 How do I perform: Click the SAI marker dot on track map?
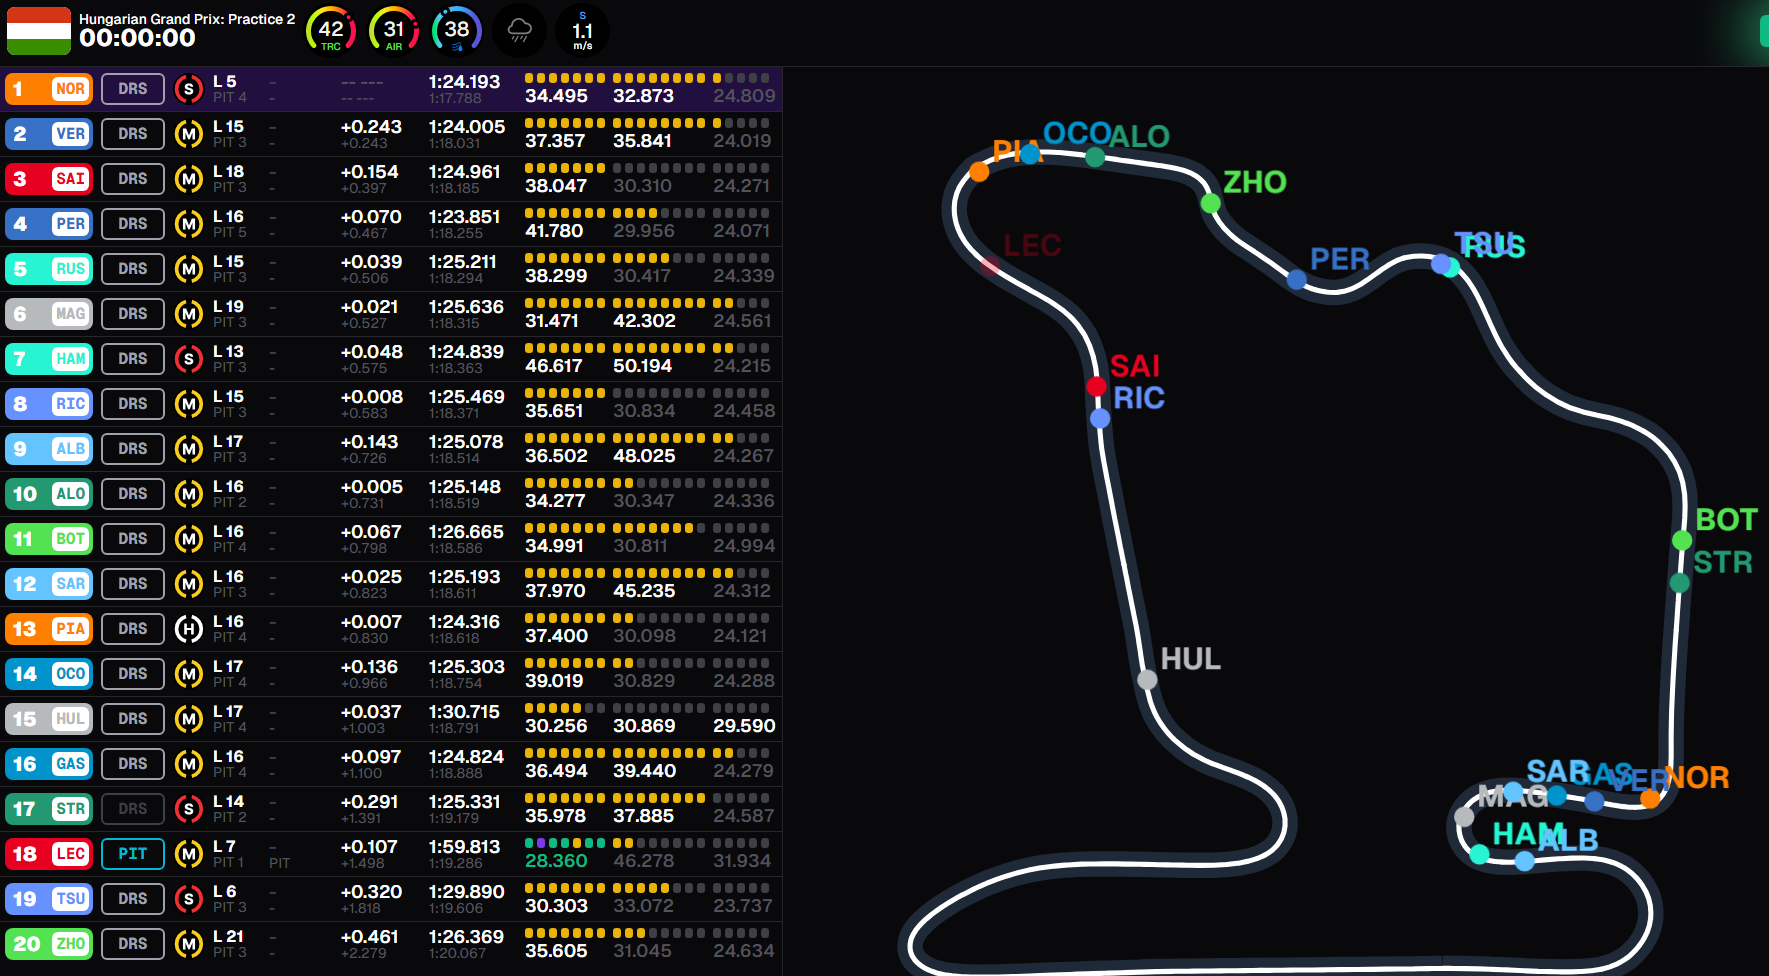1096,386
